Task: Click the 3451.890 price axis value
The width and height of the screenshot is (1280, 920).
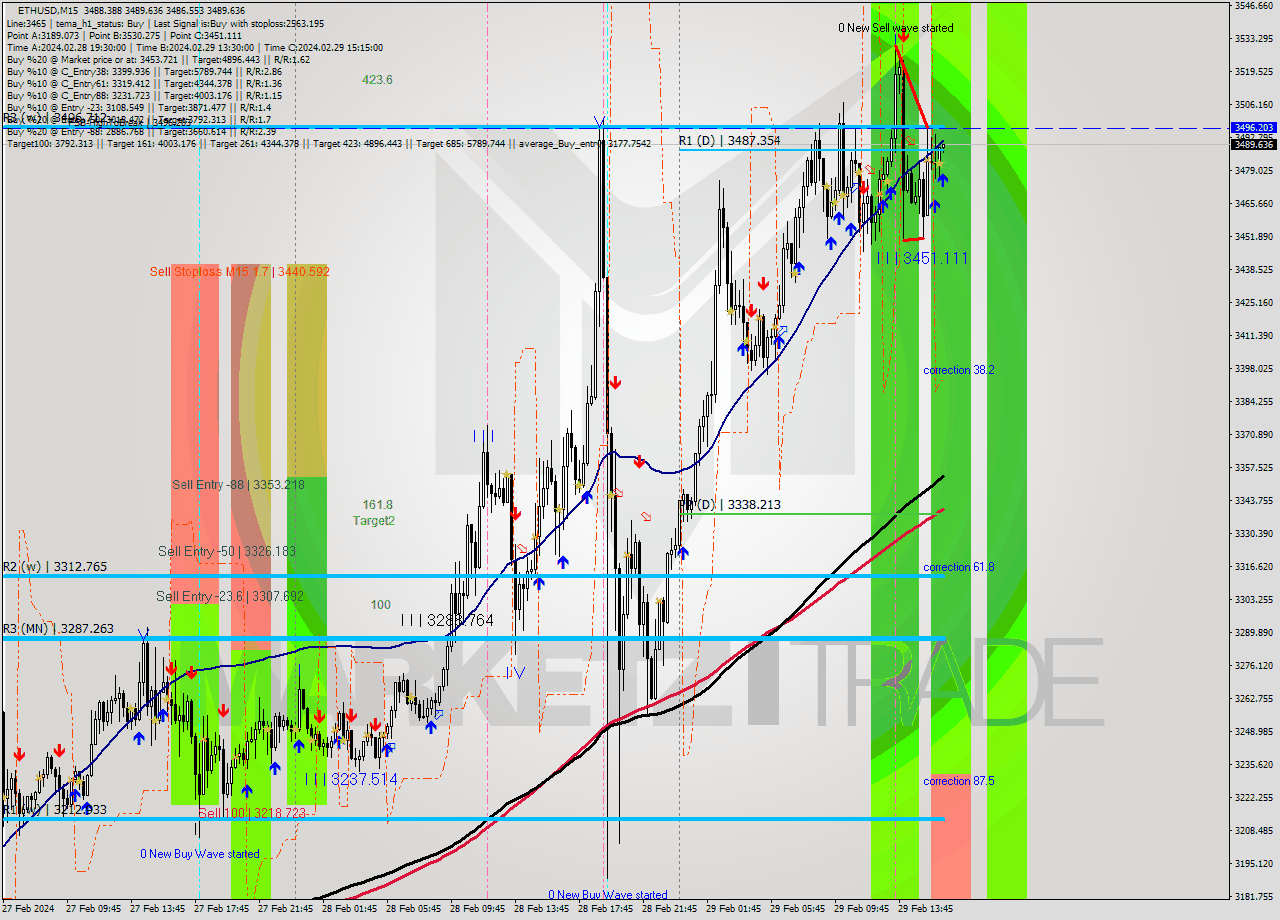Action: point(1254,237)
